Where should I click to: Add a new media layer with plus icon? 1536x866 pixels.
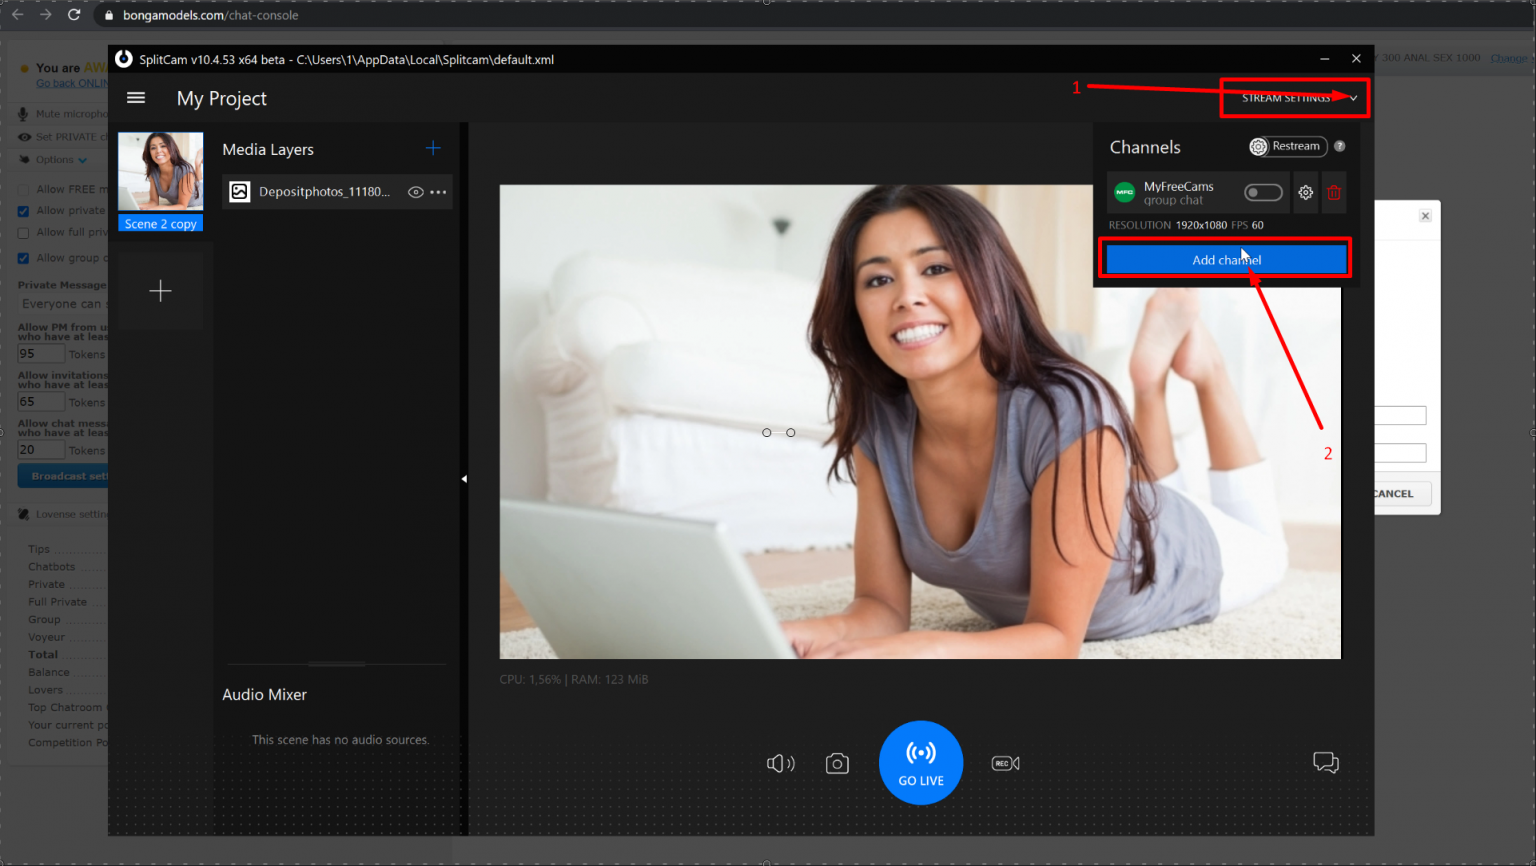point(432,147)
